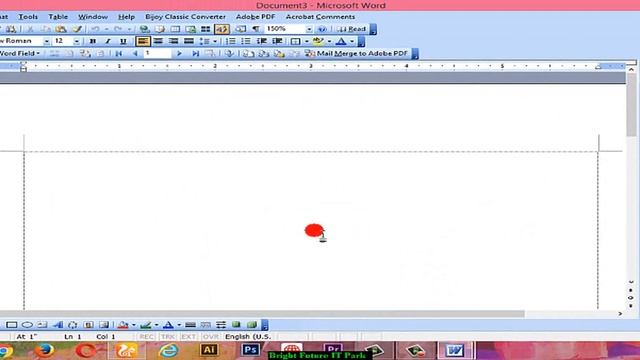Click the Arrow Style icon
Viewport: 640px width, 360px height.
tap(221, 325)
